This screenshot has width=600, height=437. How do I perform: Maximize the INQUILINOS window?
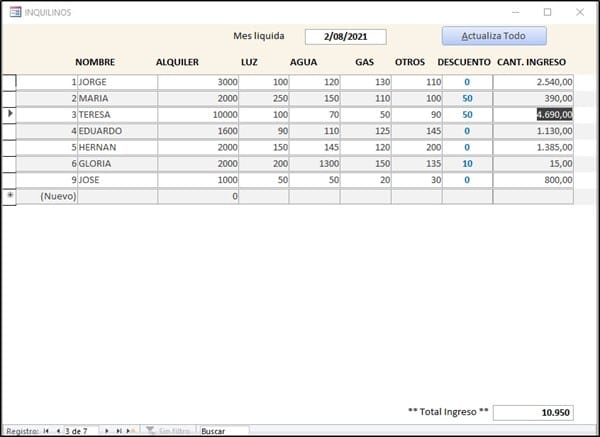click(x=547, y=12)
